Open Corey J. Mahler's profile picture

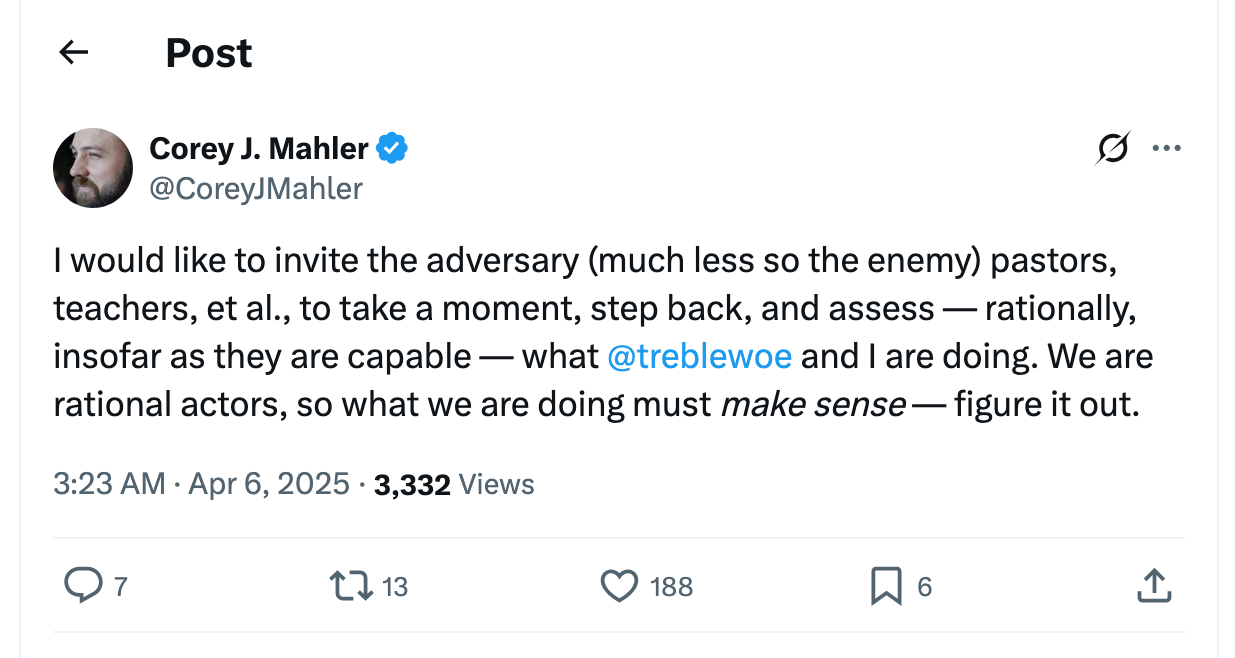point(93,168)
